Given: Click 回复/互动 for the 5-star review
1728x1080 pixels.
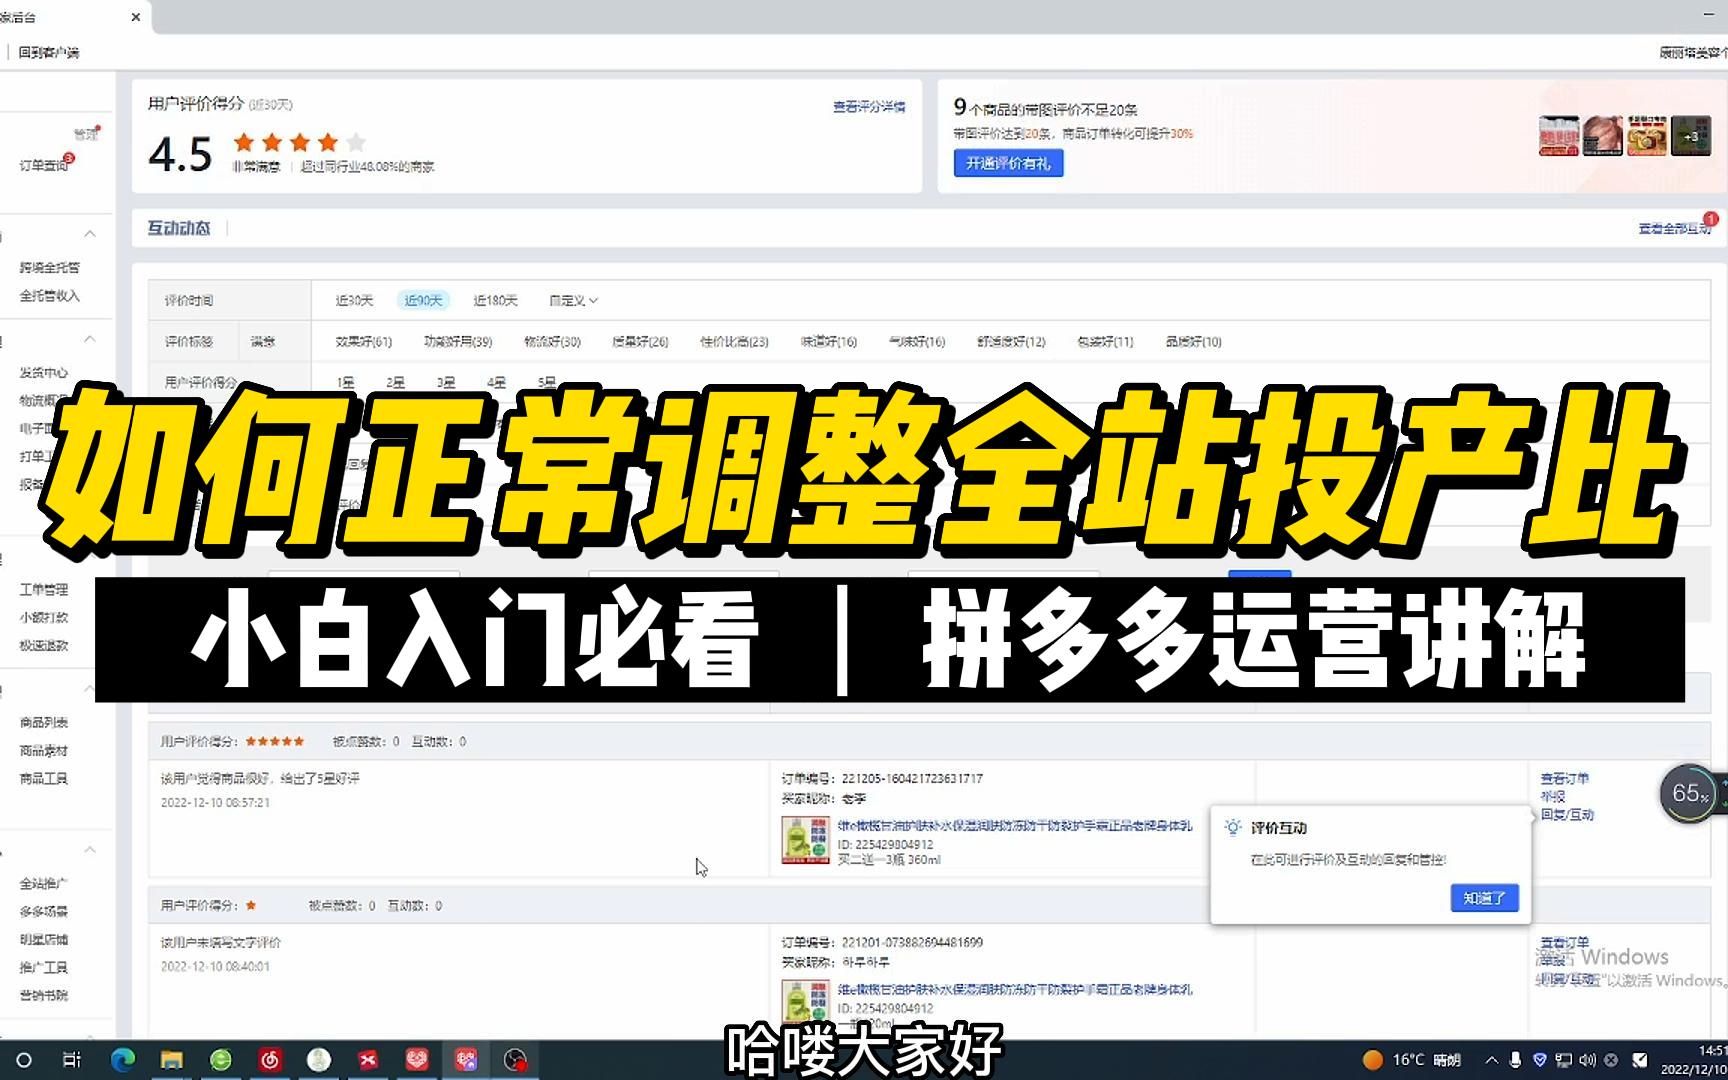Looking at the screenshot, I should tap(1567, 814).
